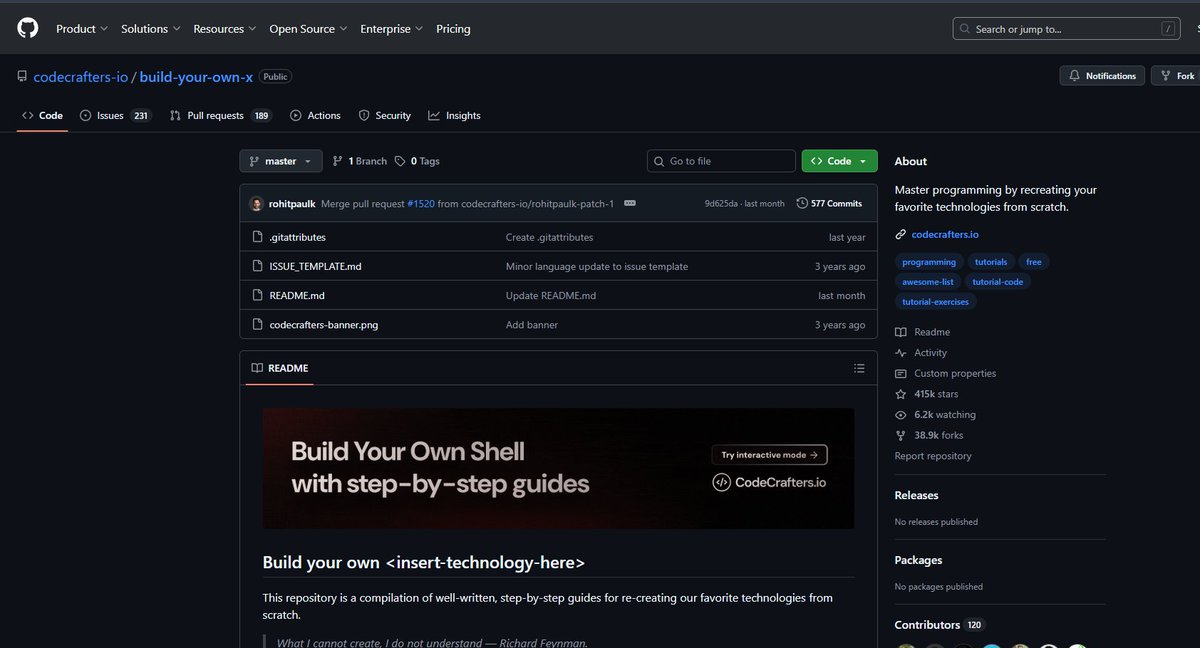Open the Contributors 120 link

[x=940, y=625]
